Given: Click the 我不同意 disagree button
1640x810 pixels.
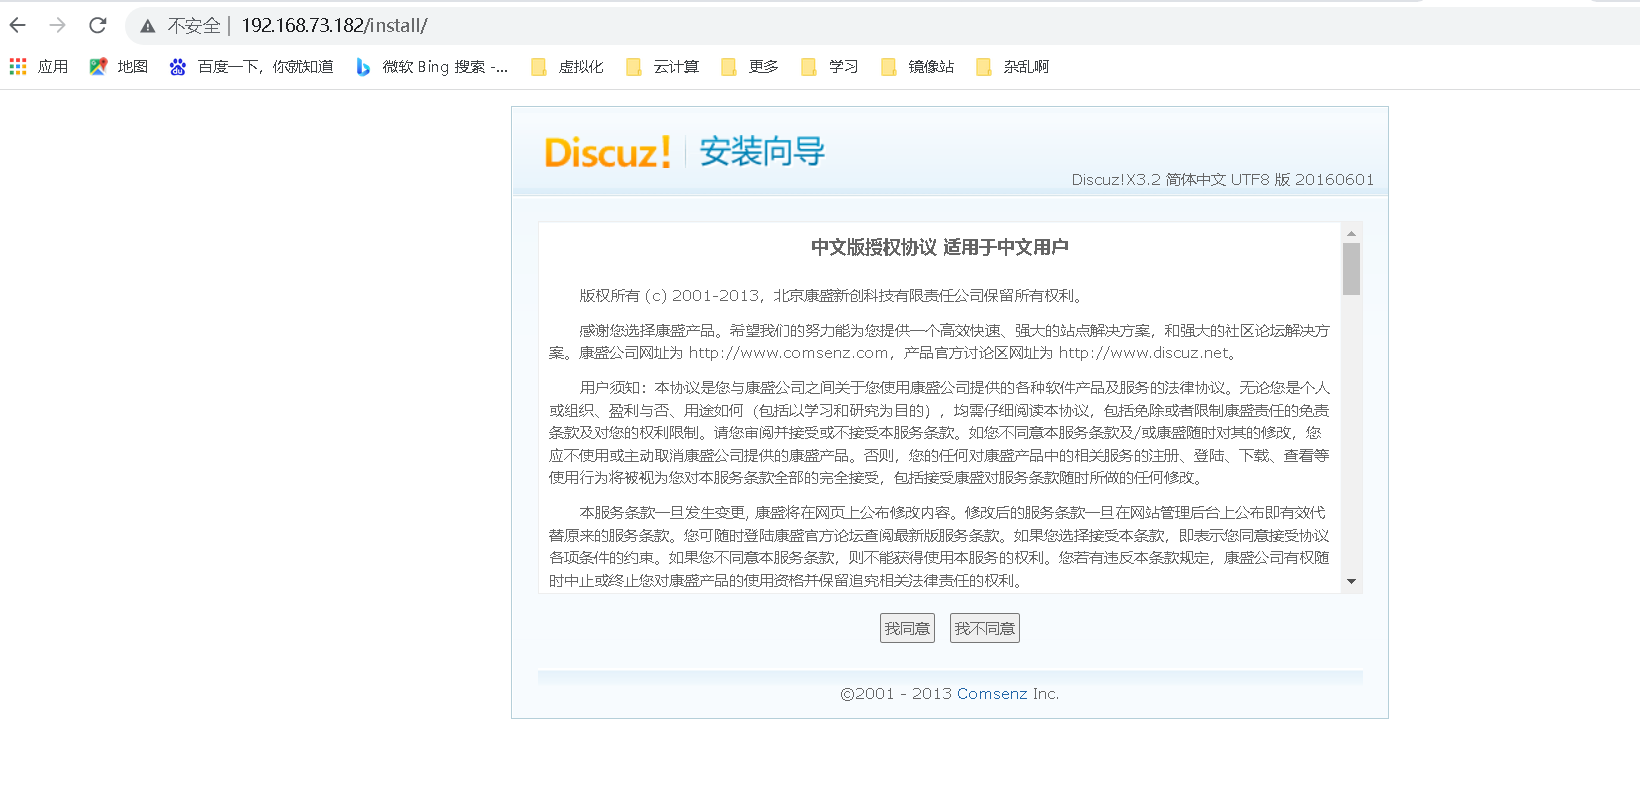Looking at the screenshot, I should click(x=985, y=628).
